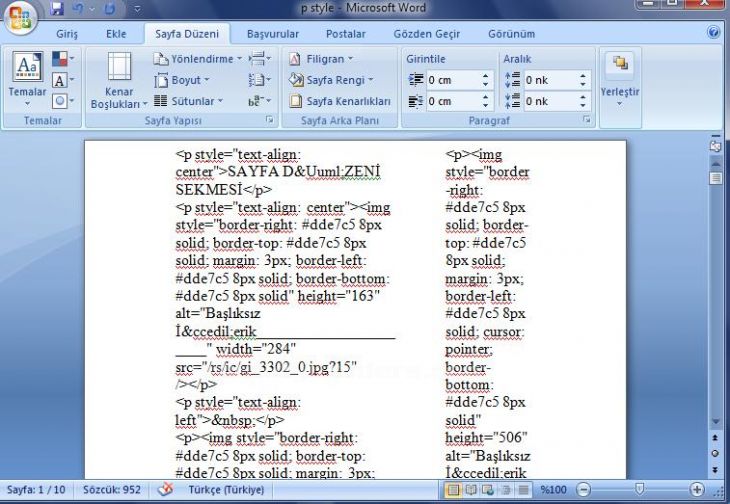Zoom out with minus button
This screenshot has width=730, height=504.
coord(583,490)
